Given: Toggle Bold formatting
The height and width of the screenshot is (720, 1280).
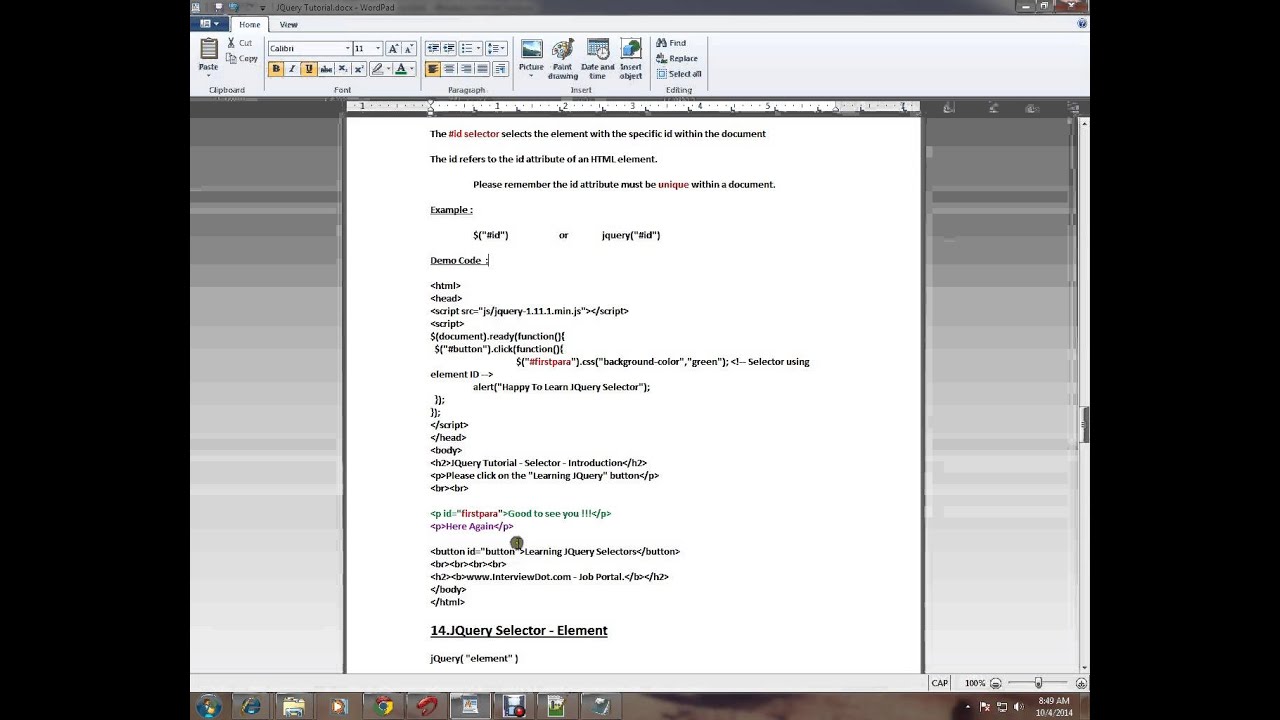Looking at the screenshot, I should coord(276,69).
